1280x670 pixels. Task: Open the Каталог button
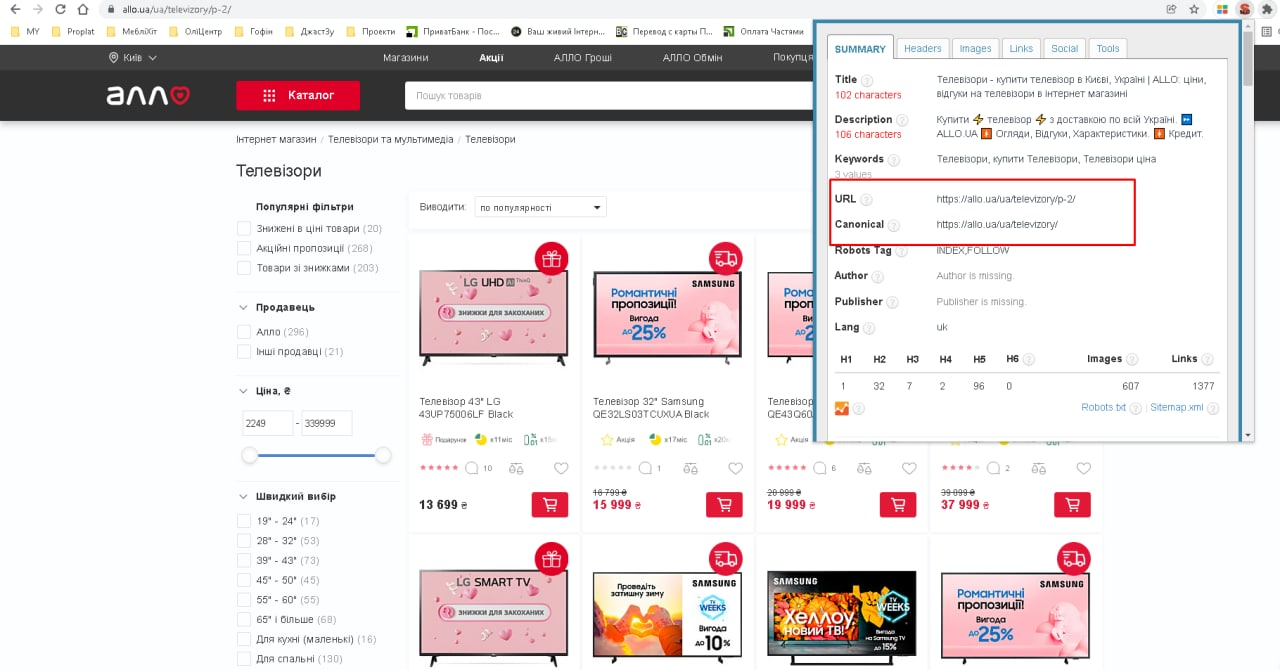click(x=298, y=96)
